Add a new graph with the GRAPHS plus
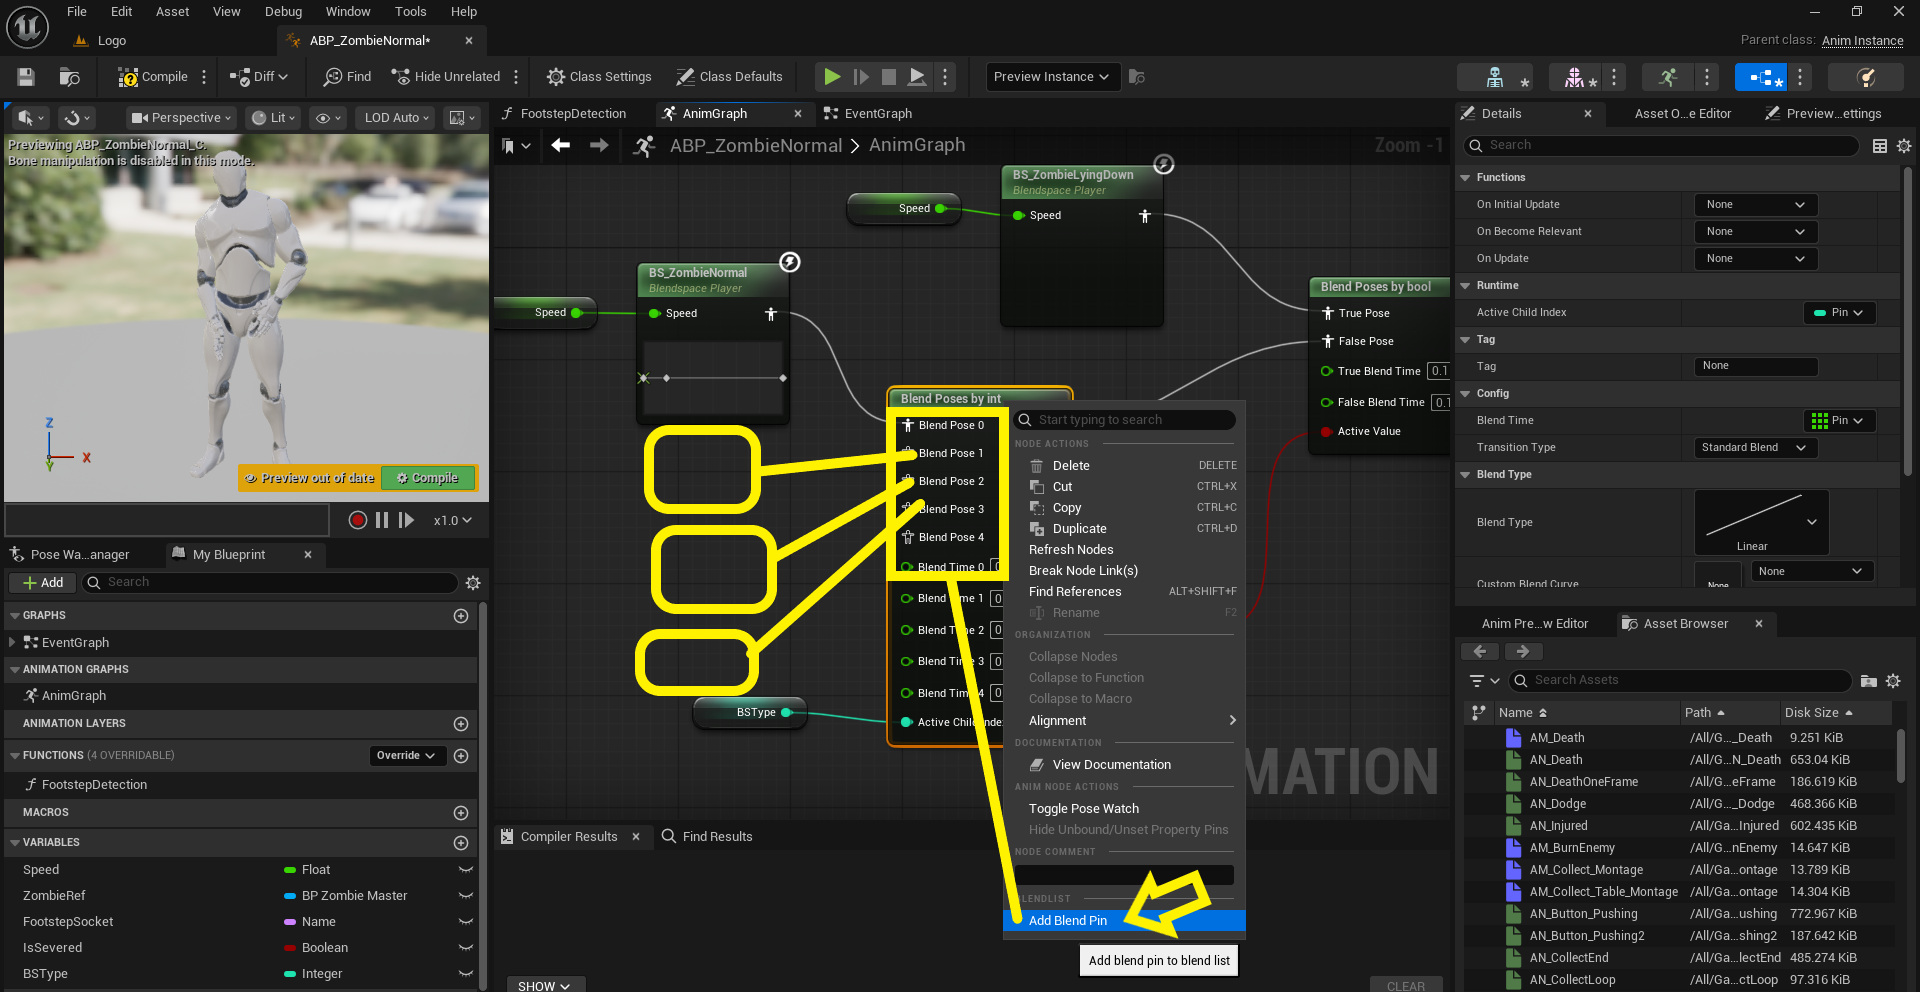This screenshot has height=992, width=1920. coord(461,616)
